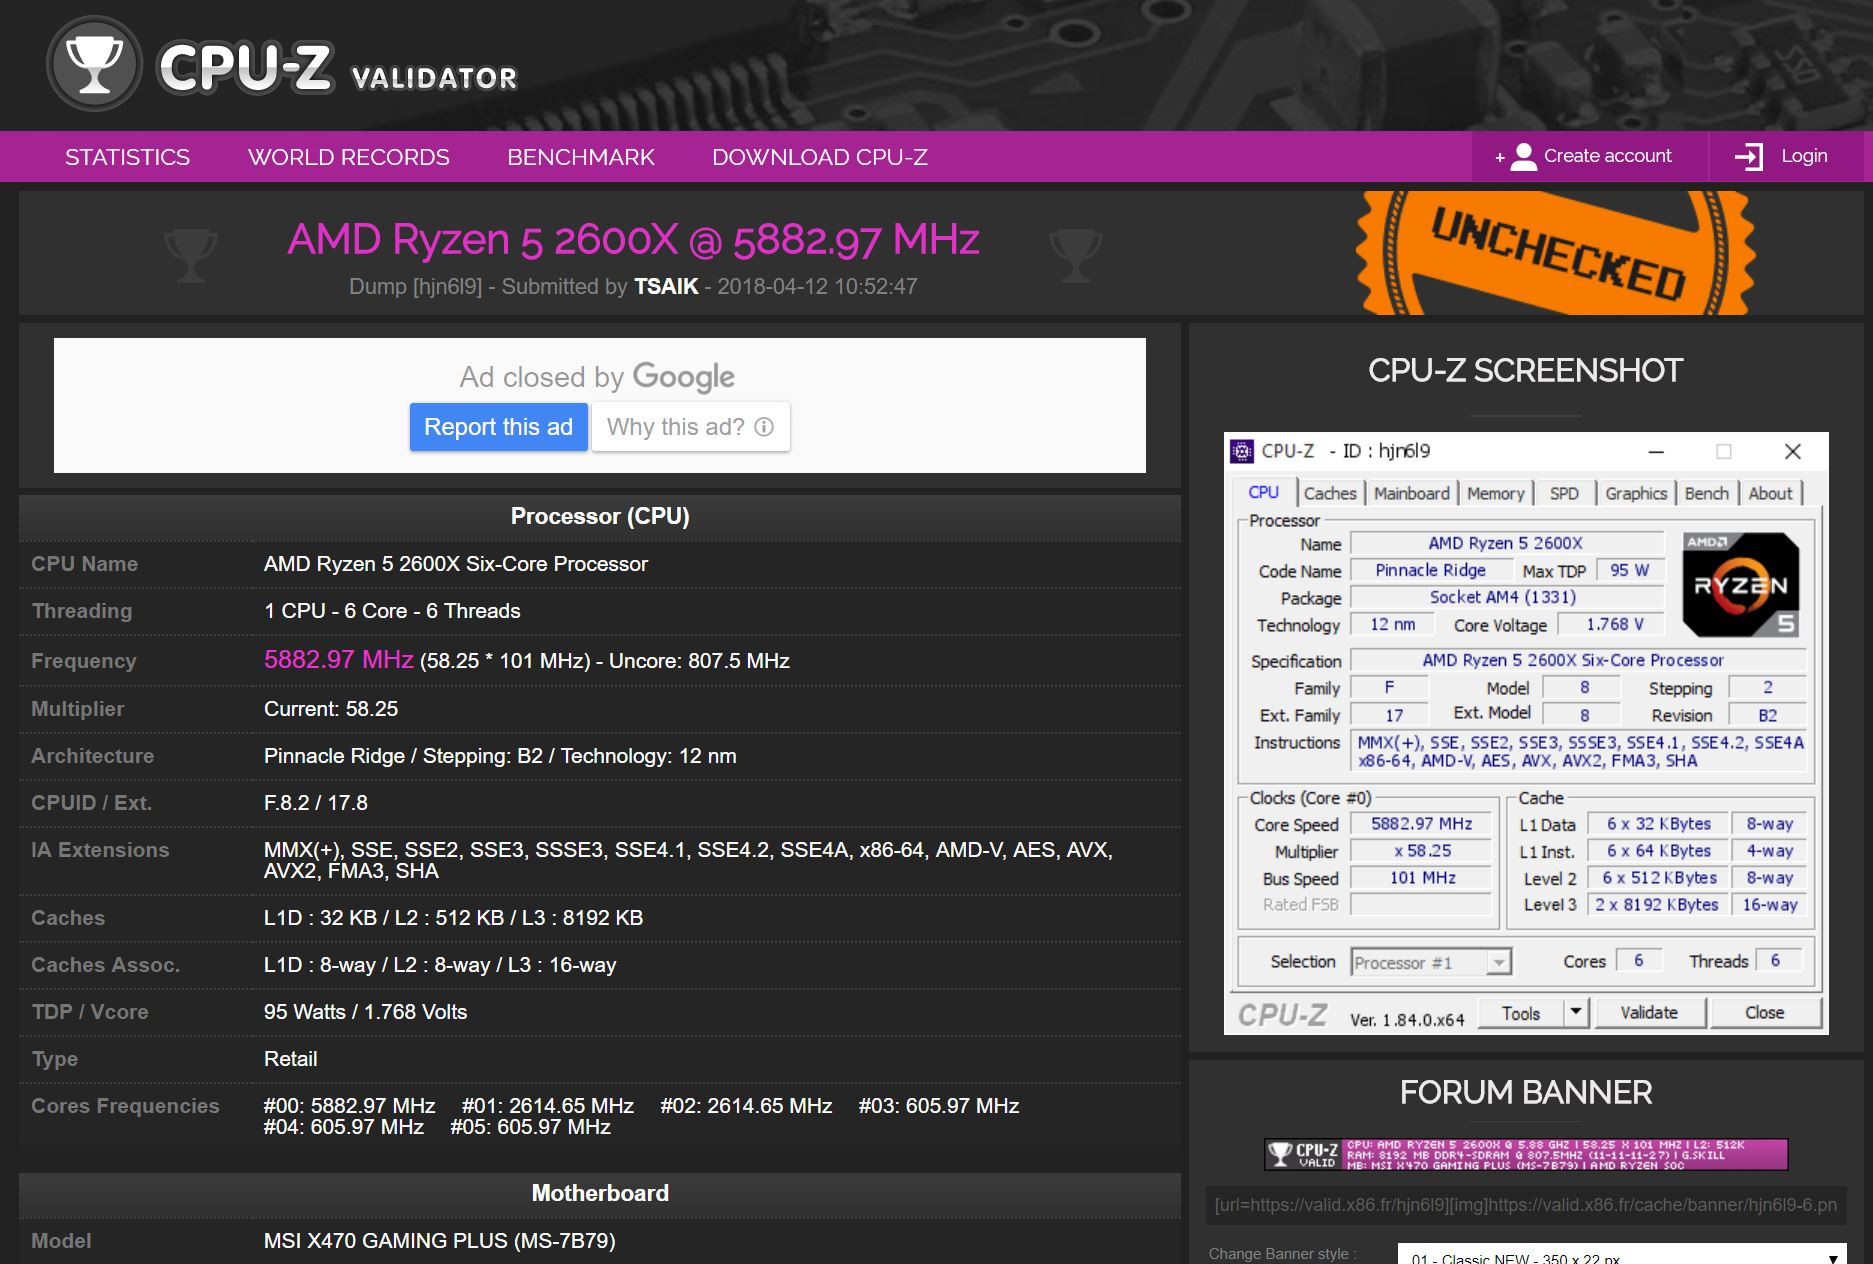Click the 'Report this ad' button
Image resolution: width=1873 pixels, height=1264 pixels.
[498, 427]
